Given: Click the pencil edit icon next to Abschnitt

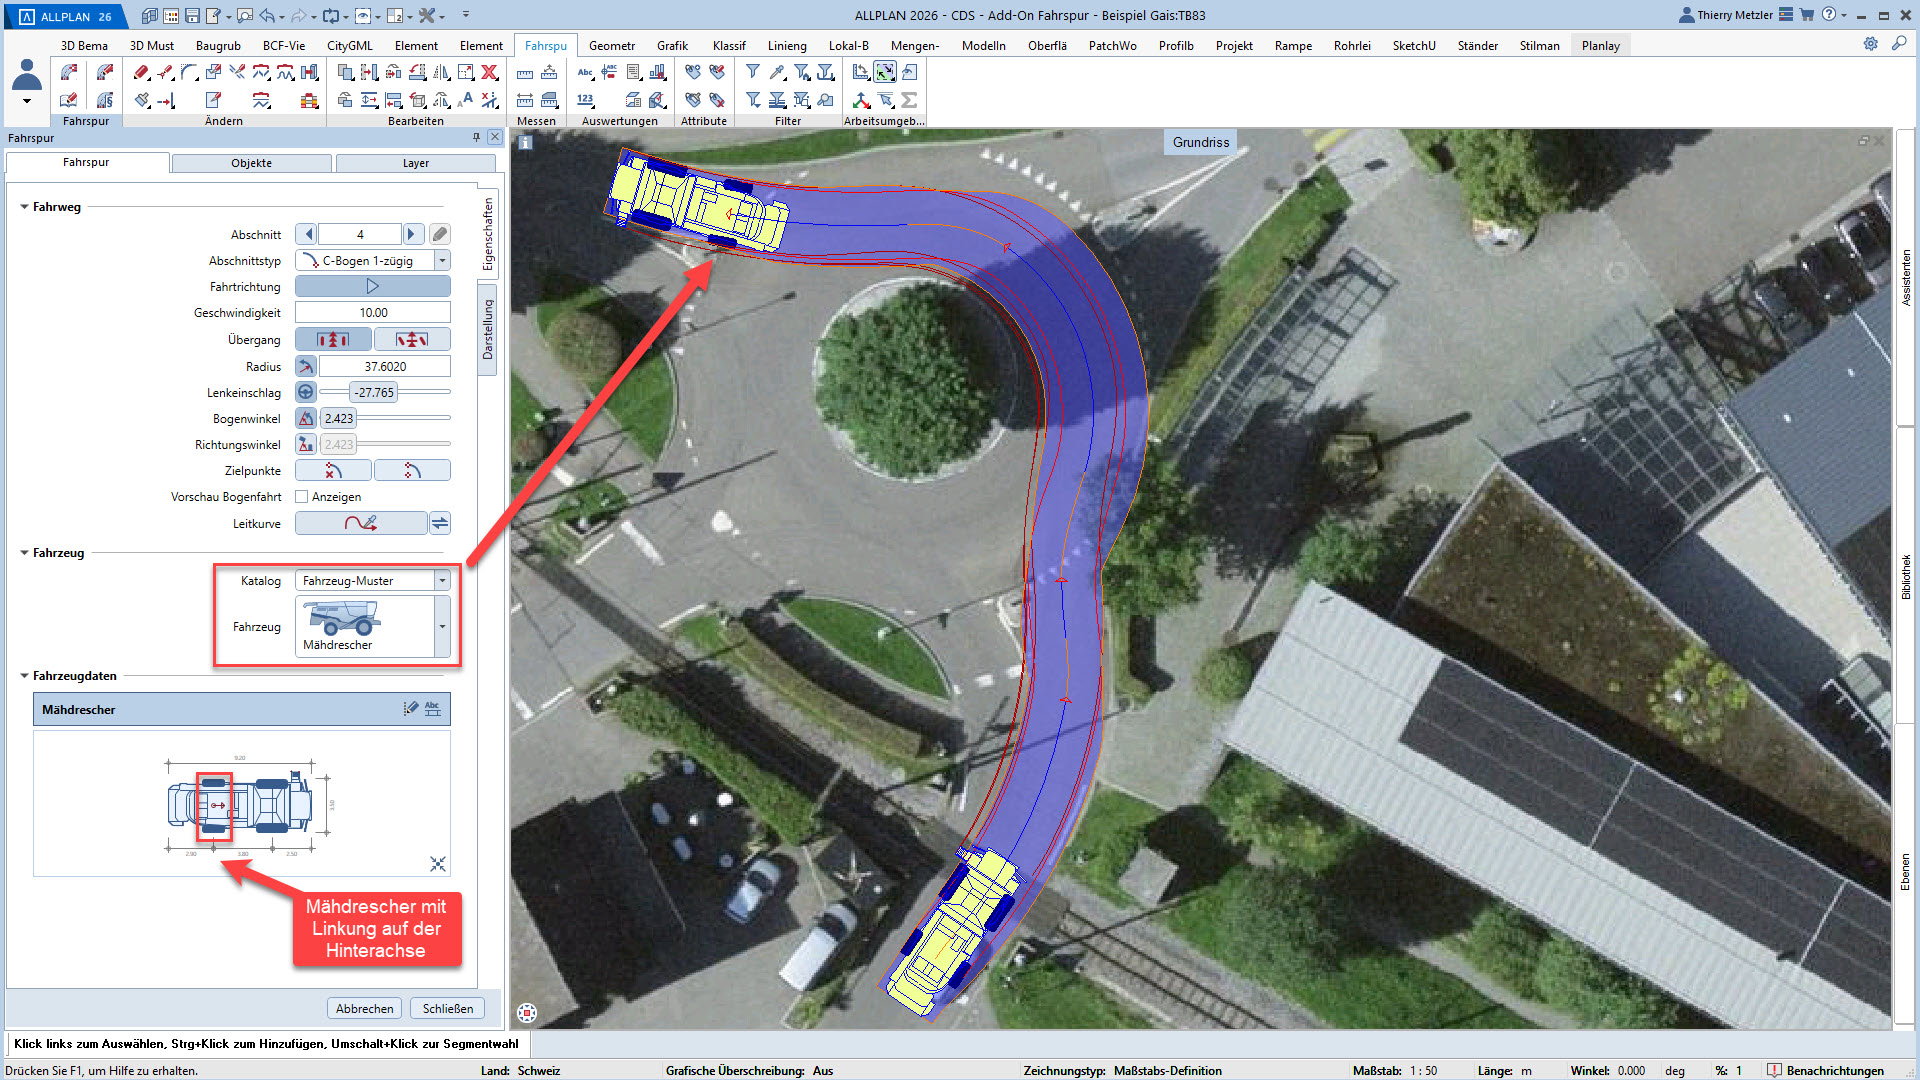Looking at the screenshot, I should click(439, 234).
